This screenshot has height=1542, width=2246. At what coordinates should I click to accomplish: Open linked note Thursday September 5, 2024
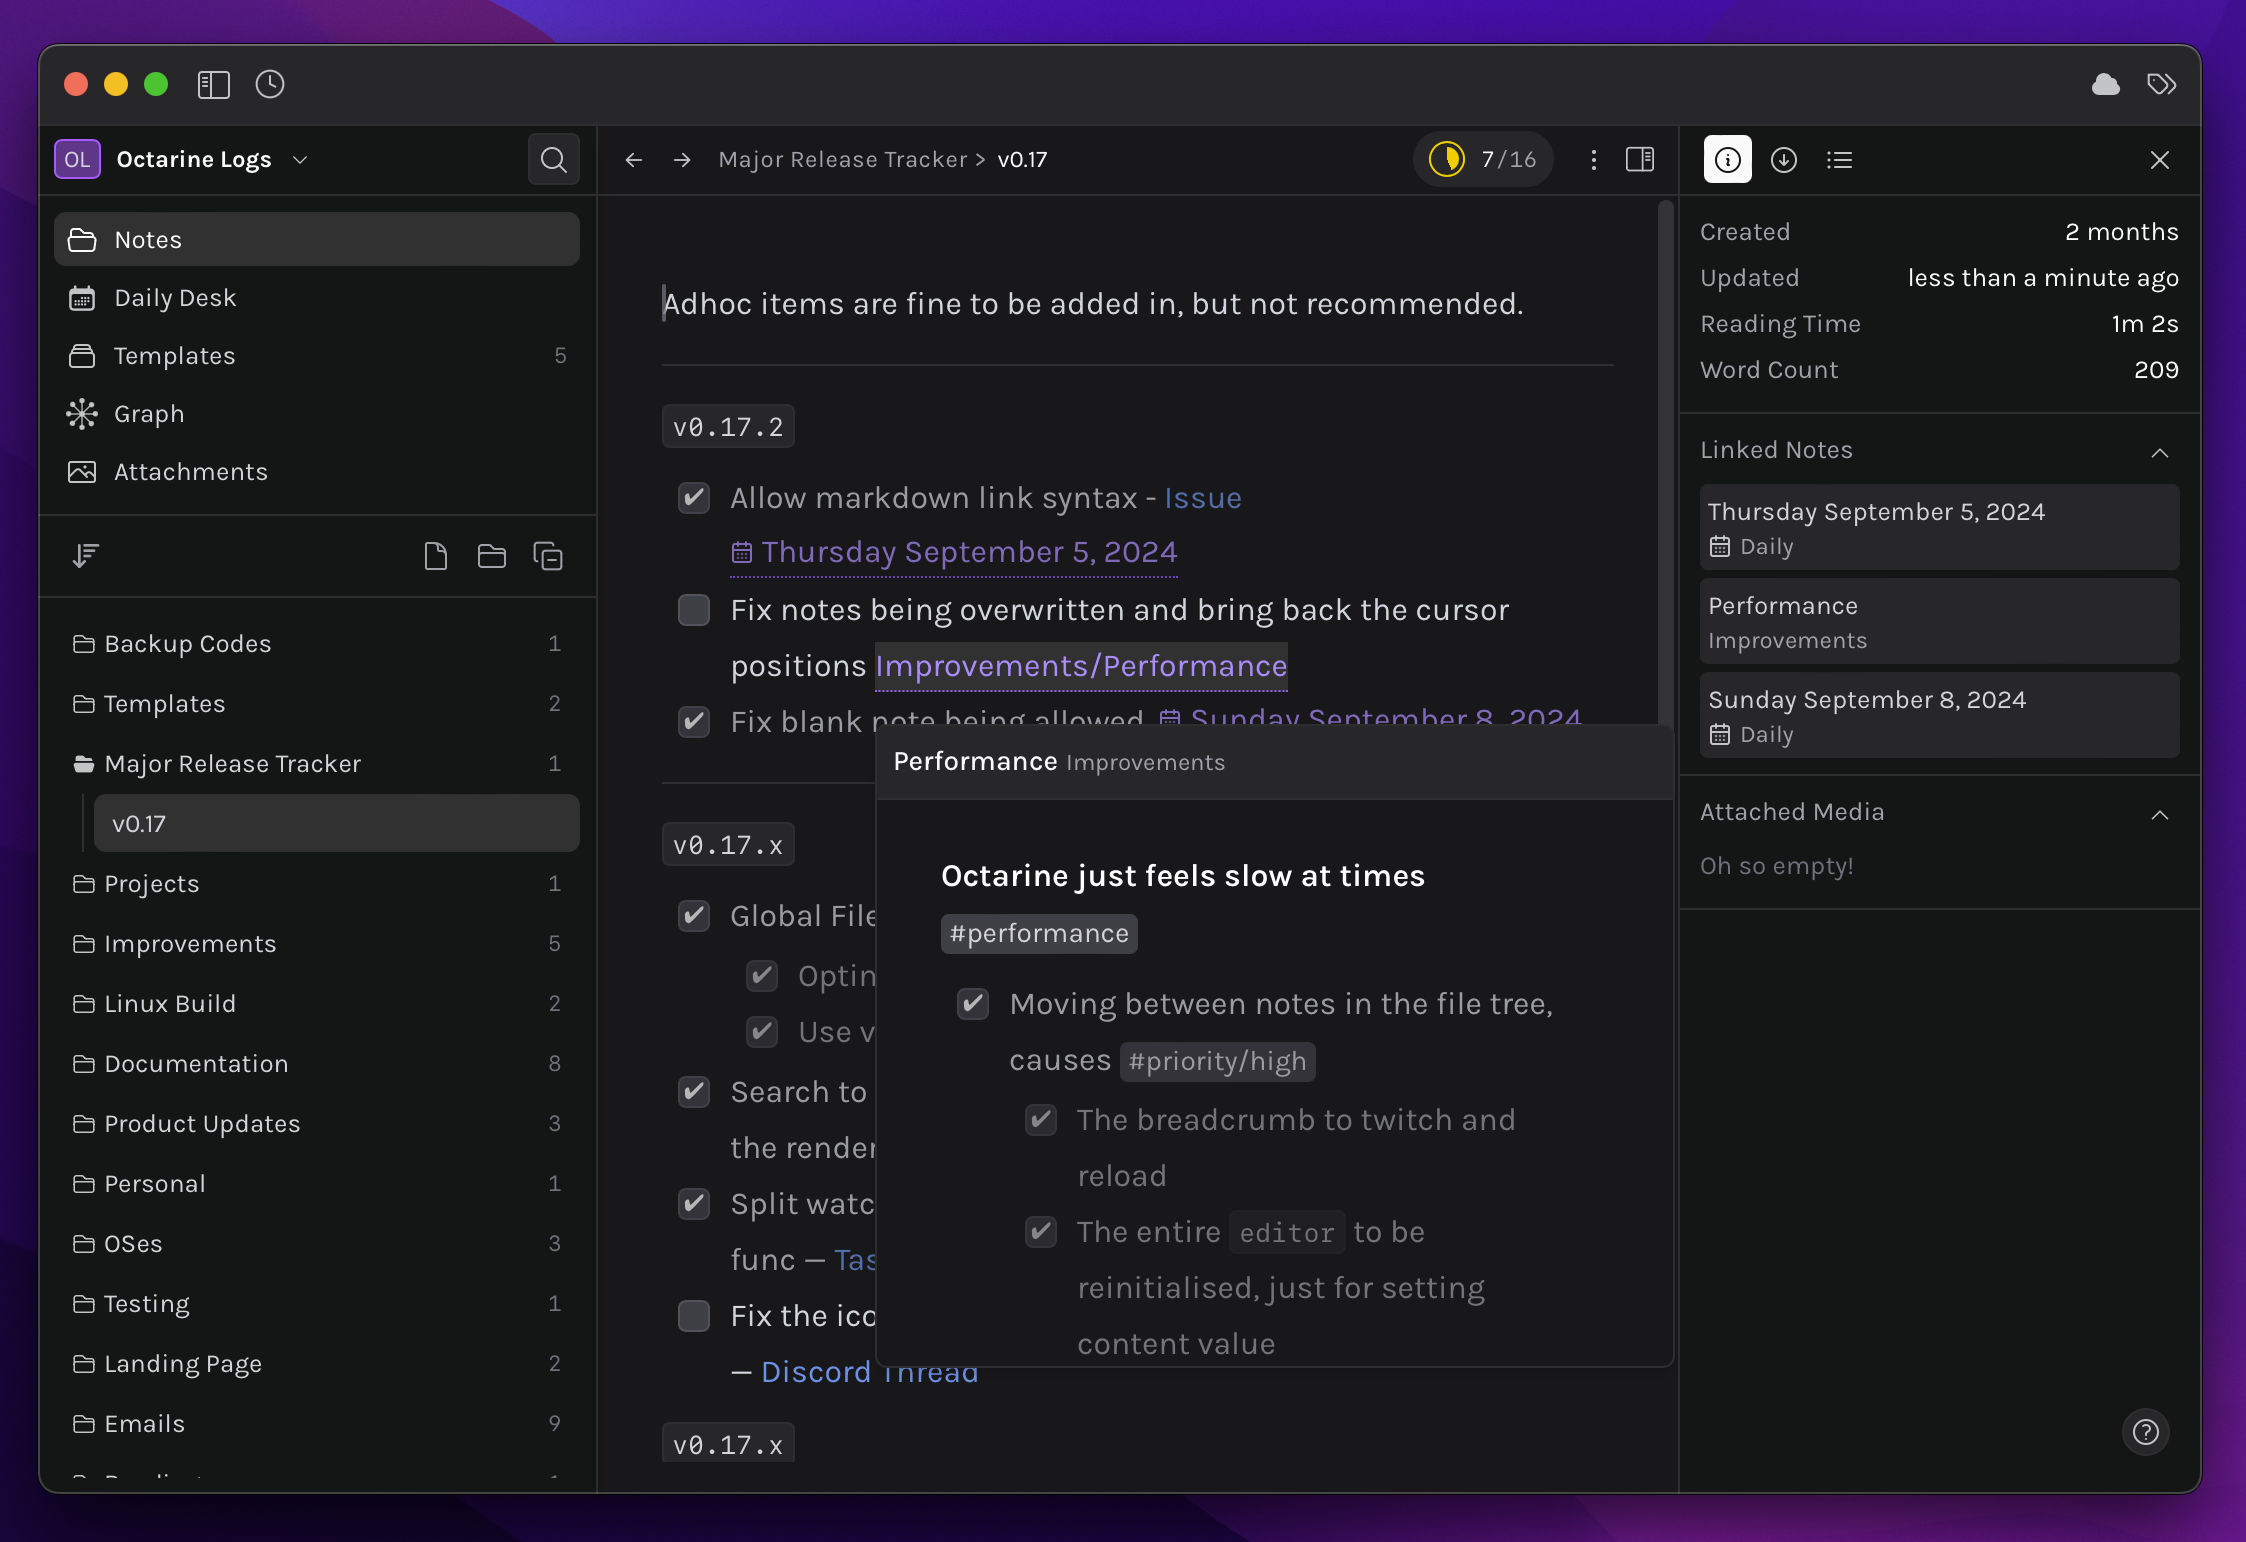point(1939,527)
